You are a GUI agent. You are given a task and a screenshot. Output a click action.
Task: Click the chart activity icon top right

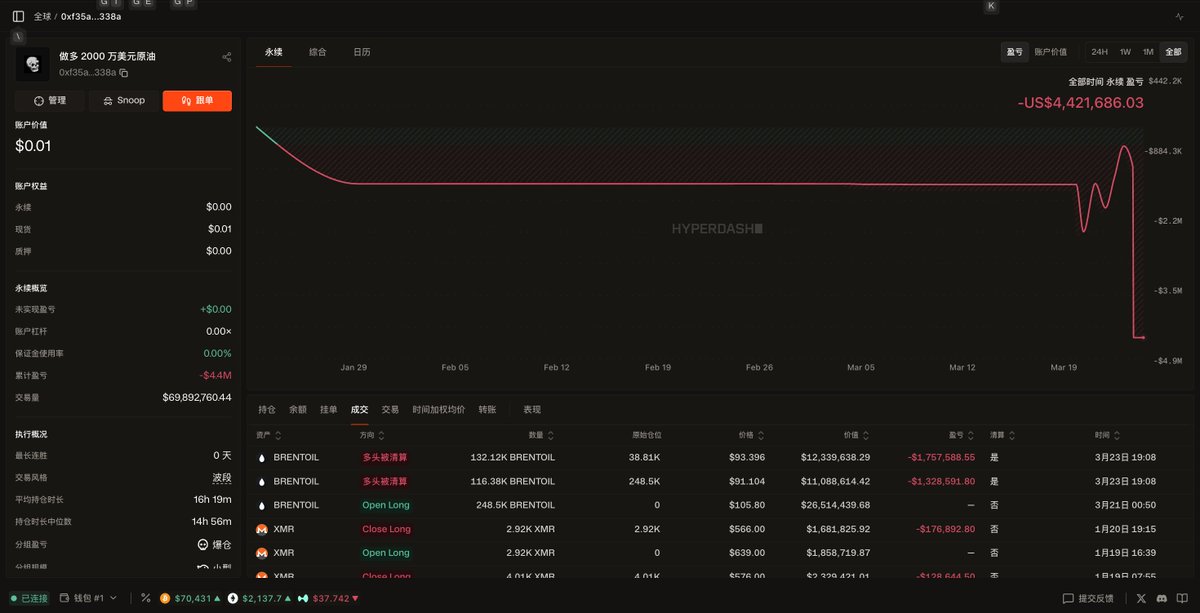coord(1179,17)
